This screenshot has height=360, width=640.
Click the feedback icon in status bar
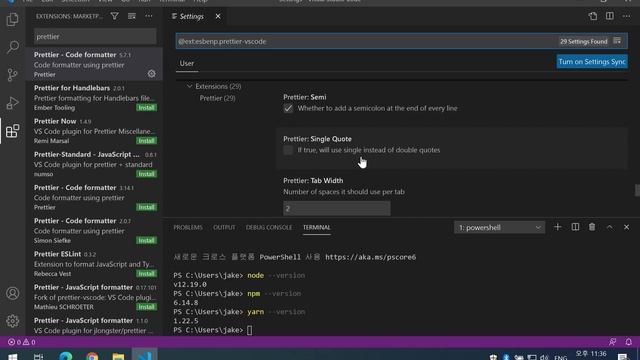click(x=612, y=342)
